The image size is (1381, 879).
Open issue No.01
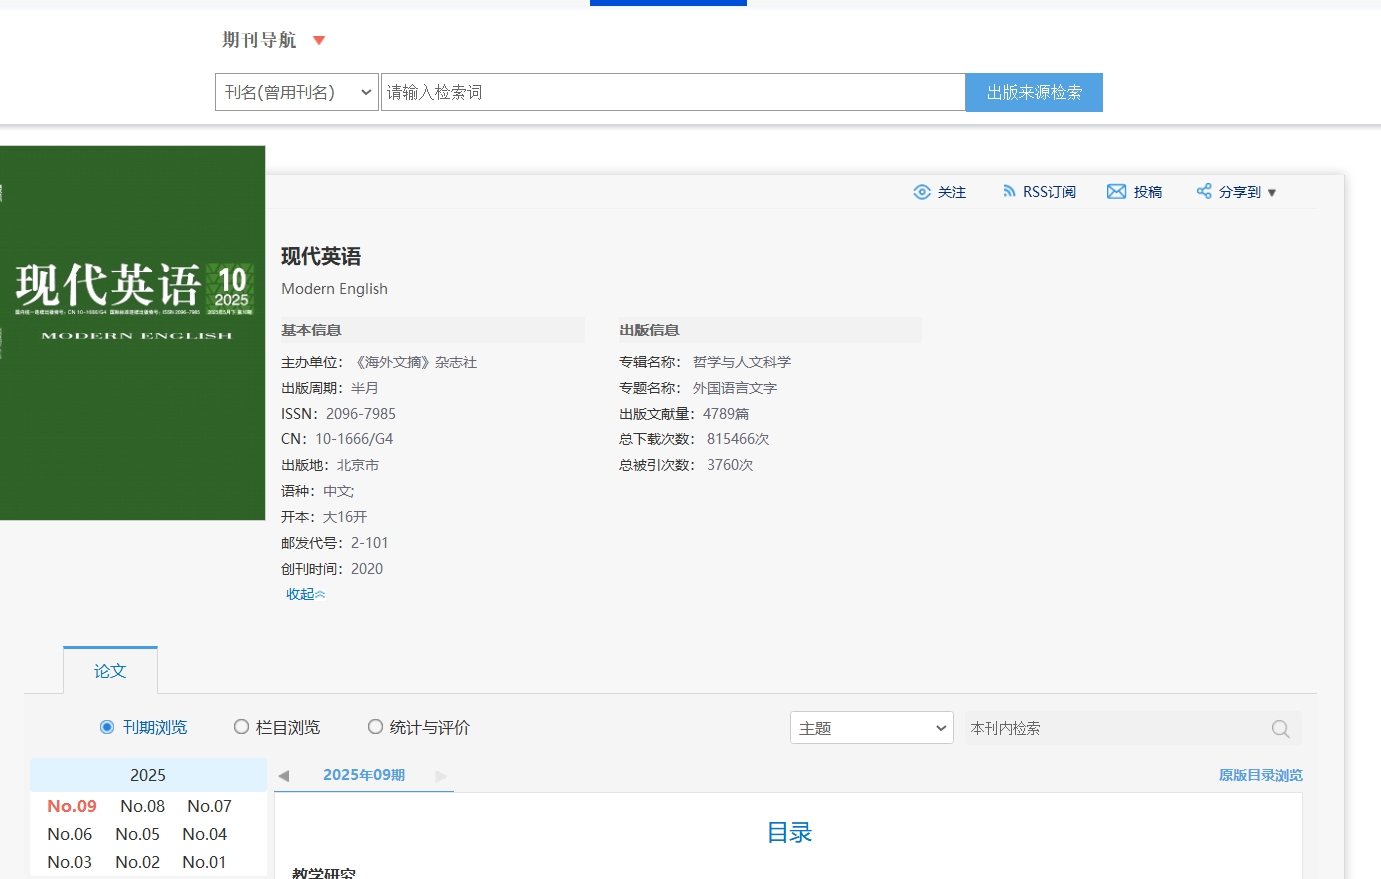pos(204,862)
